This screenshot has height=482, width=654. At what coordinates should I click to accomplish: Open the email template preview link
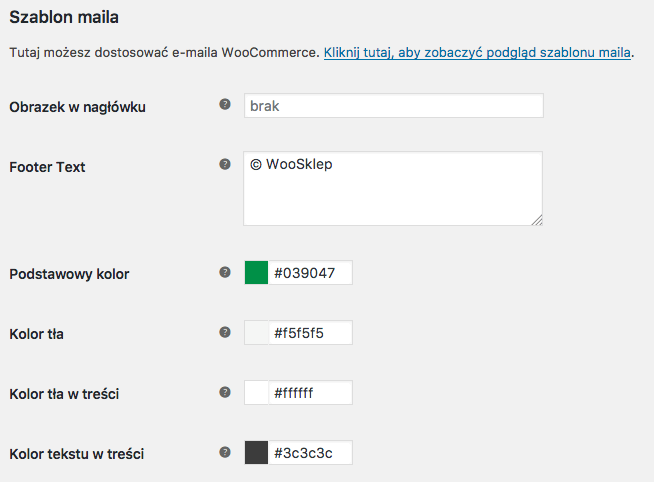(x=477, y=53)
